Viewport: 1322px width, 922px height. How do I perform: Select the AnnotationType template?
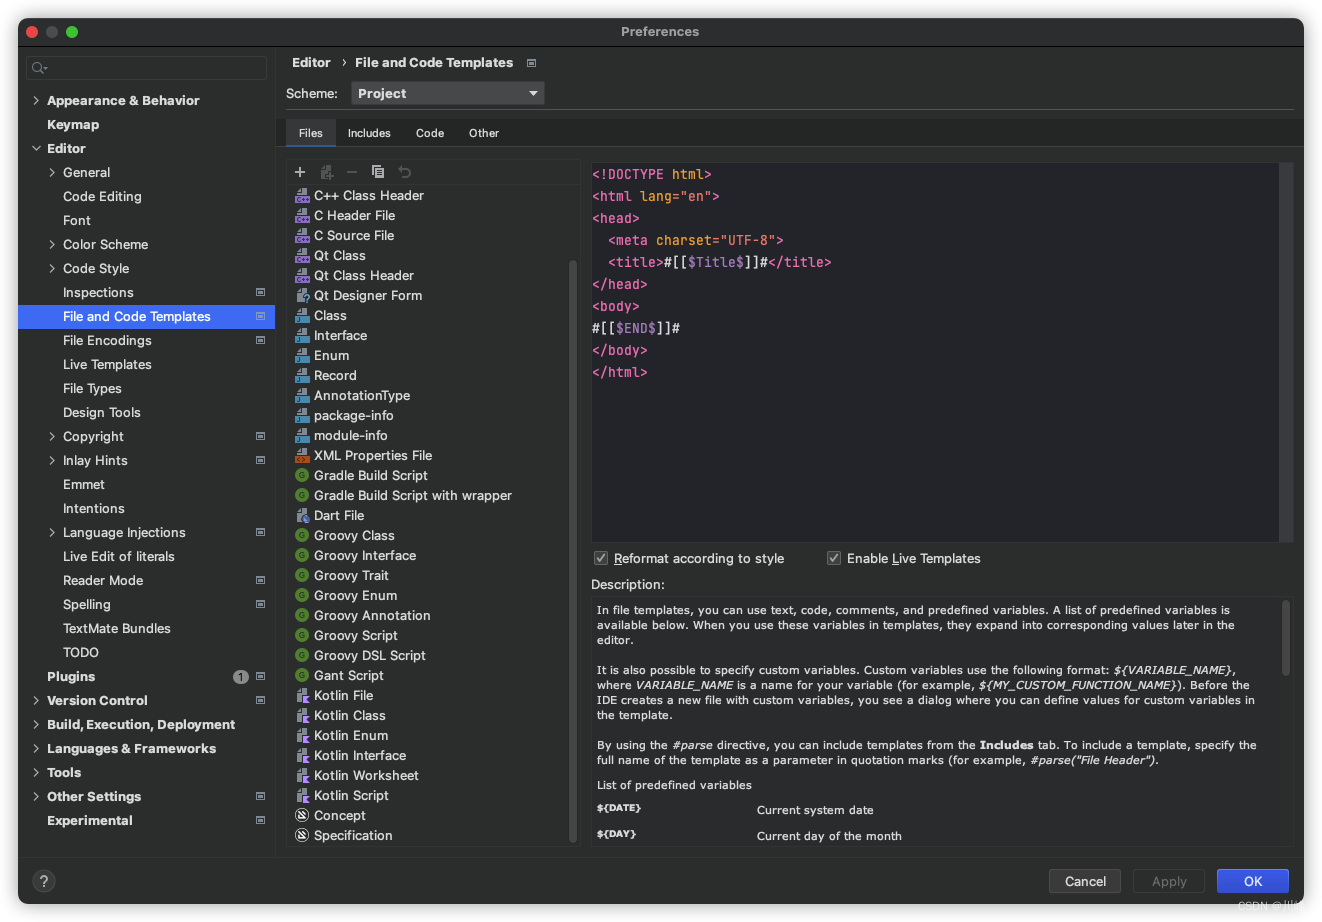tap(362, 396)
